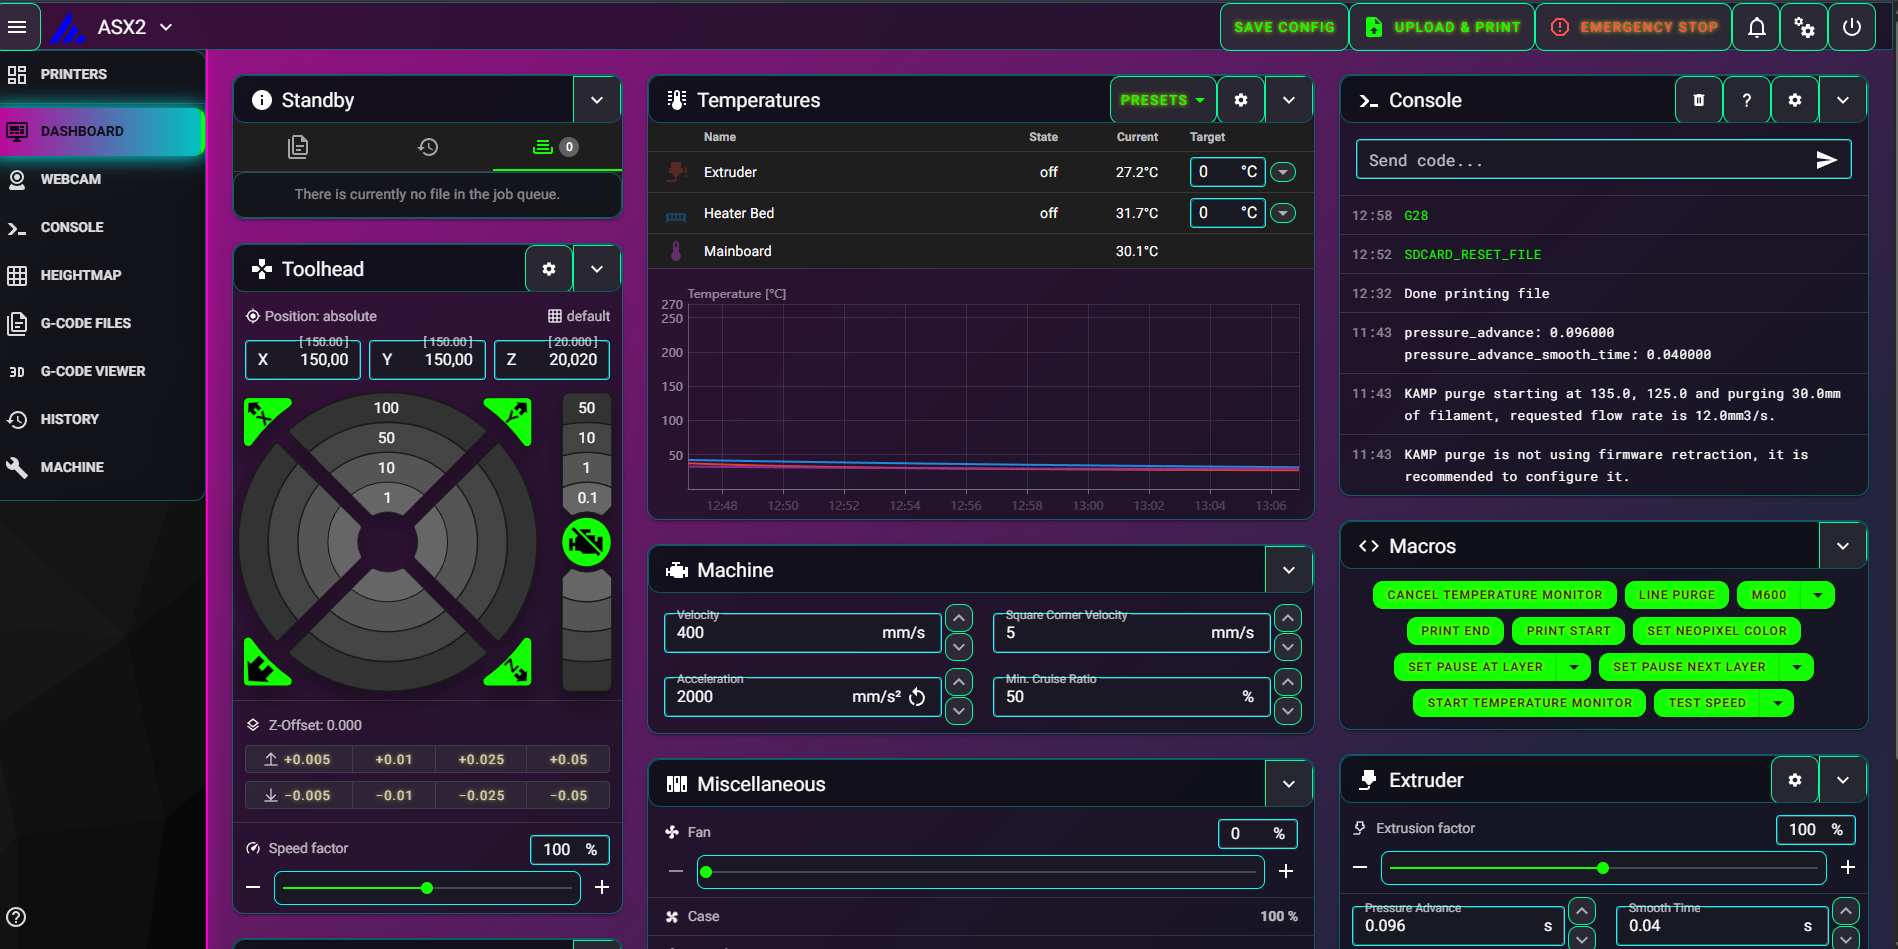
Task: Open Toolhead panel settings gear
Action: click(x=548, y=268)
